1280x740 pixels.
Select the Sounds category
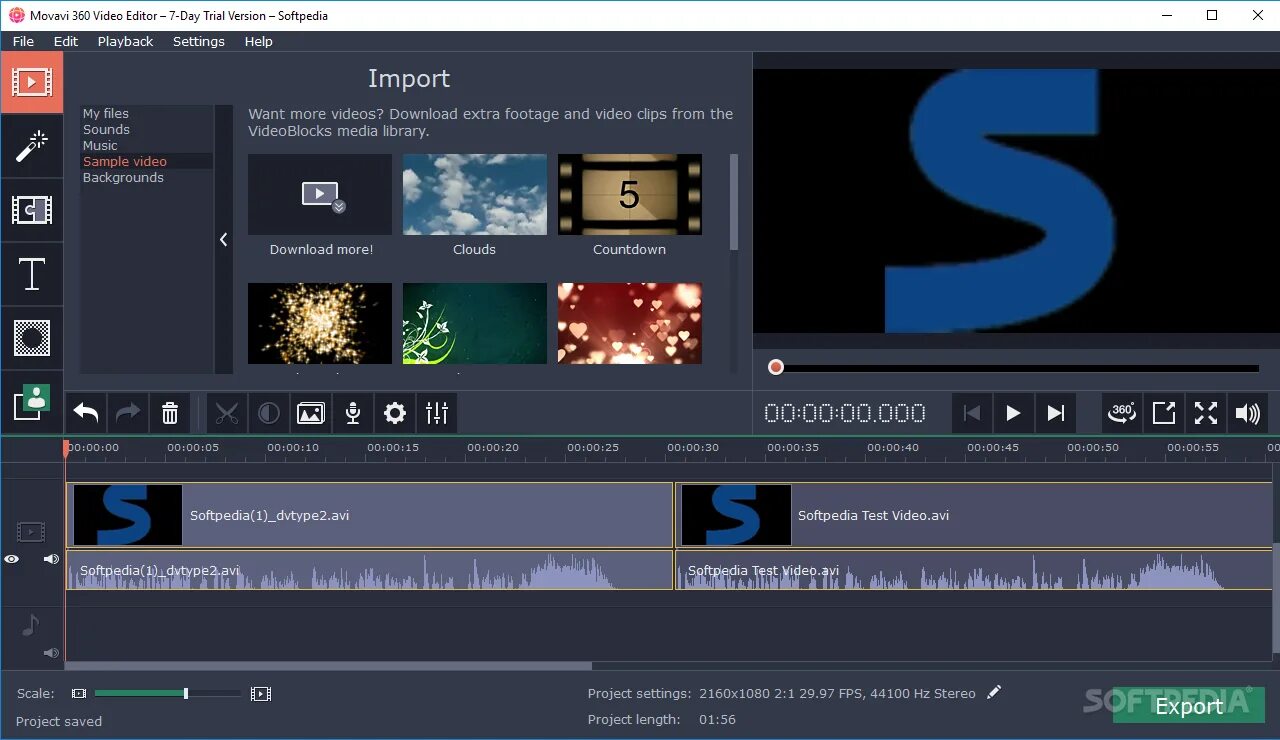tap(106, 129)
